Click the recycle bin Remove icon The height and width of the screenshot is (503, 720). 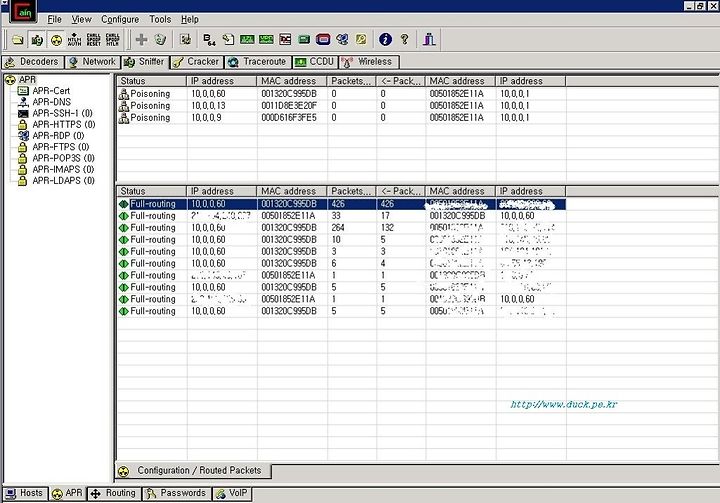pos(160,40)
